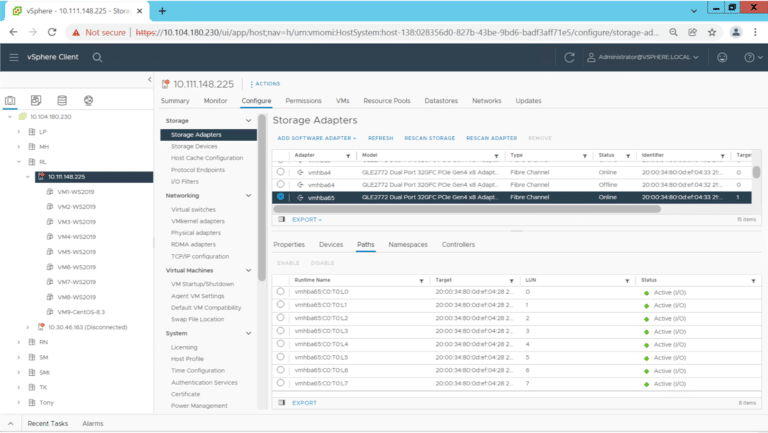768x433 pixels.
Task: Click the adapter table horizontal scrollbar
Action: [467, 209]
